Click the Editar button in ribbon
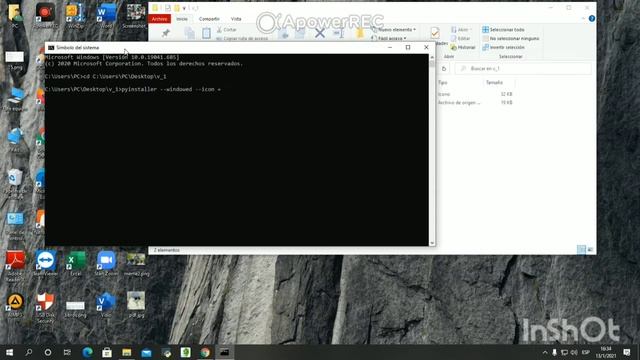The width and height of the screenshot is (640, 360). [460, 38]
